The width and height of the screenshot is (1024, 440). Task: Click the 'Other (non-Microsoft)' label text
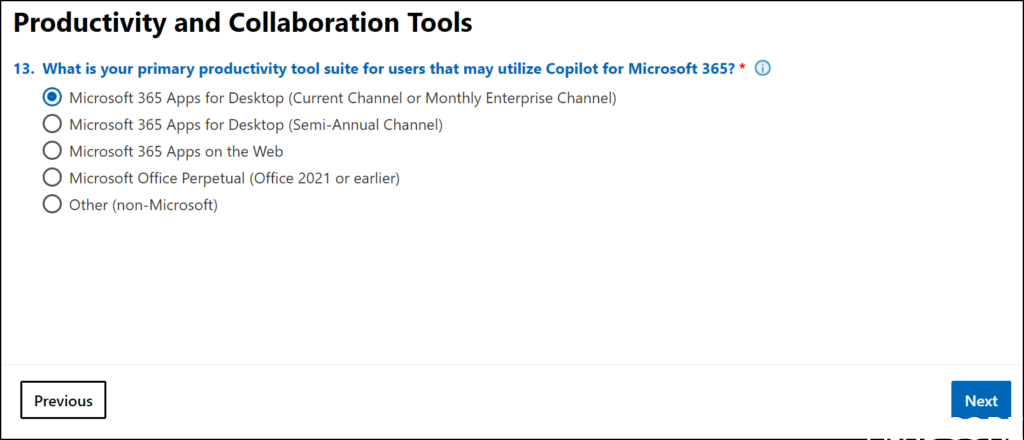point(143,205)
